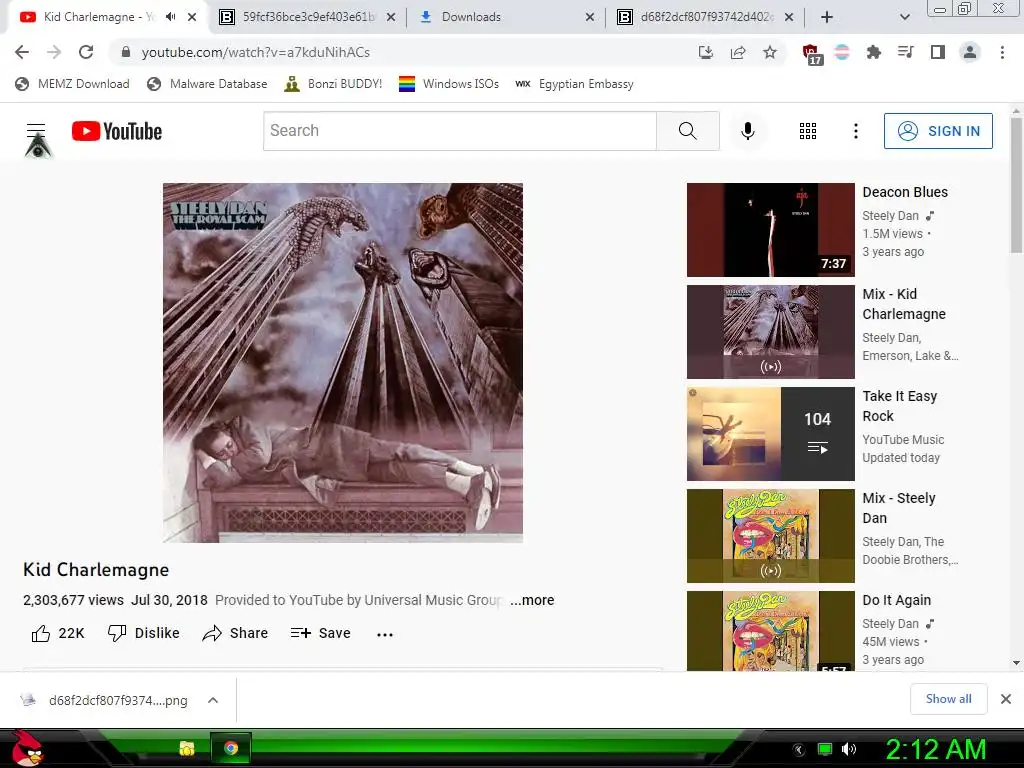
Task: Close the Downloads tab
Action: coord(590,17)
